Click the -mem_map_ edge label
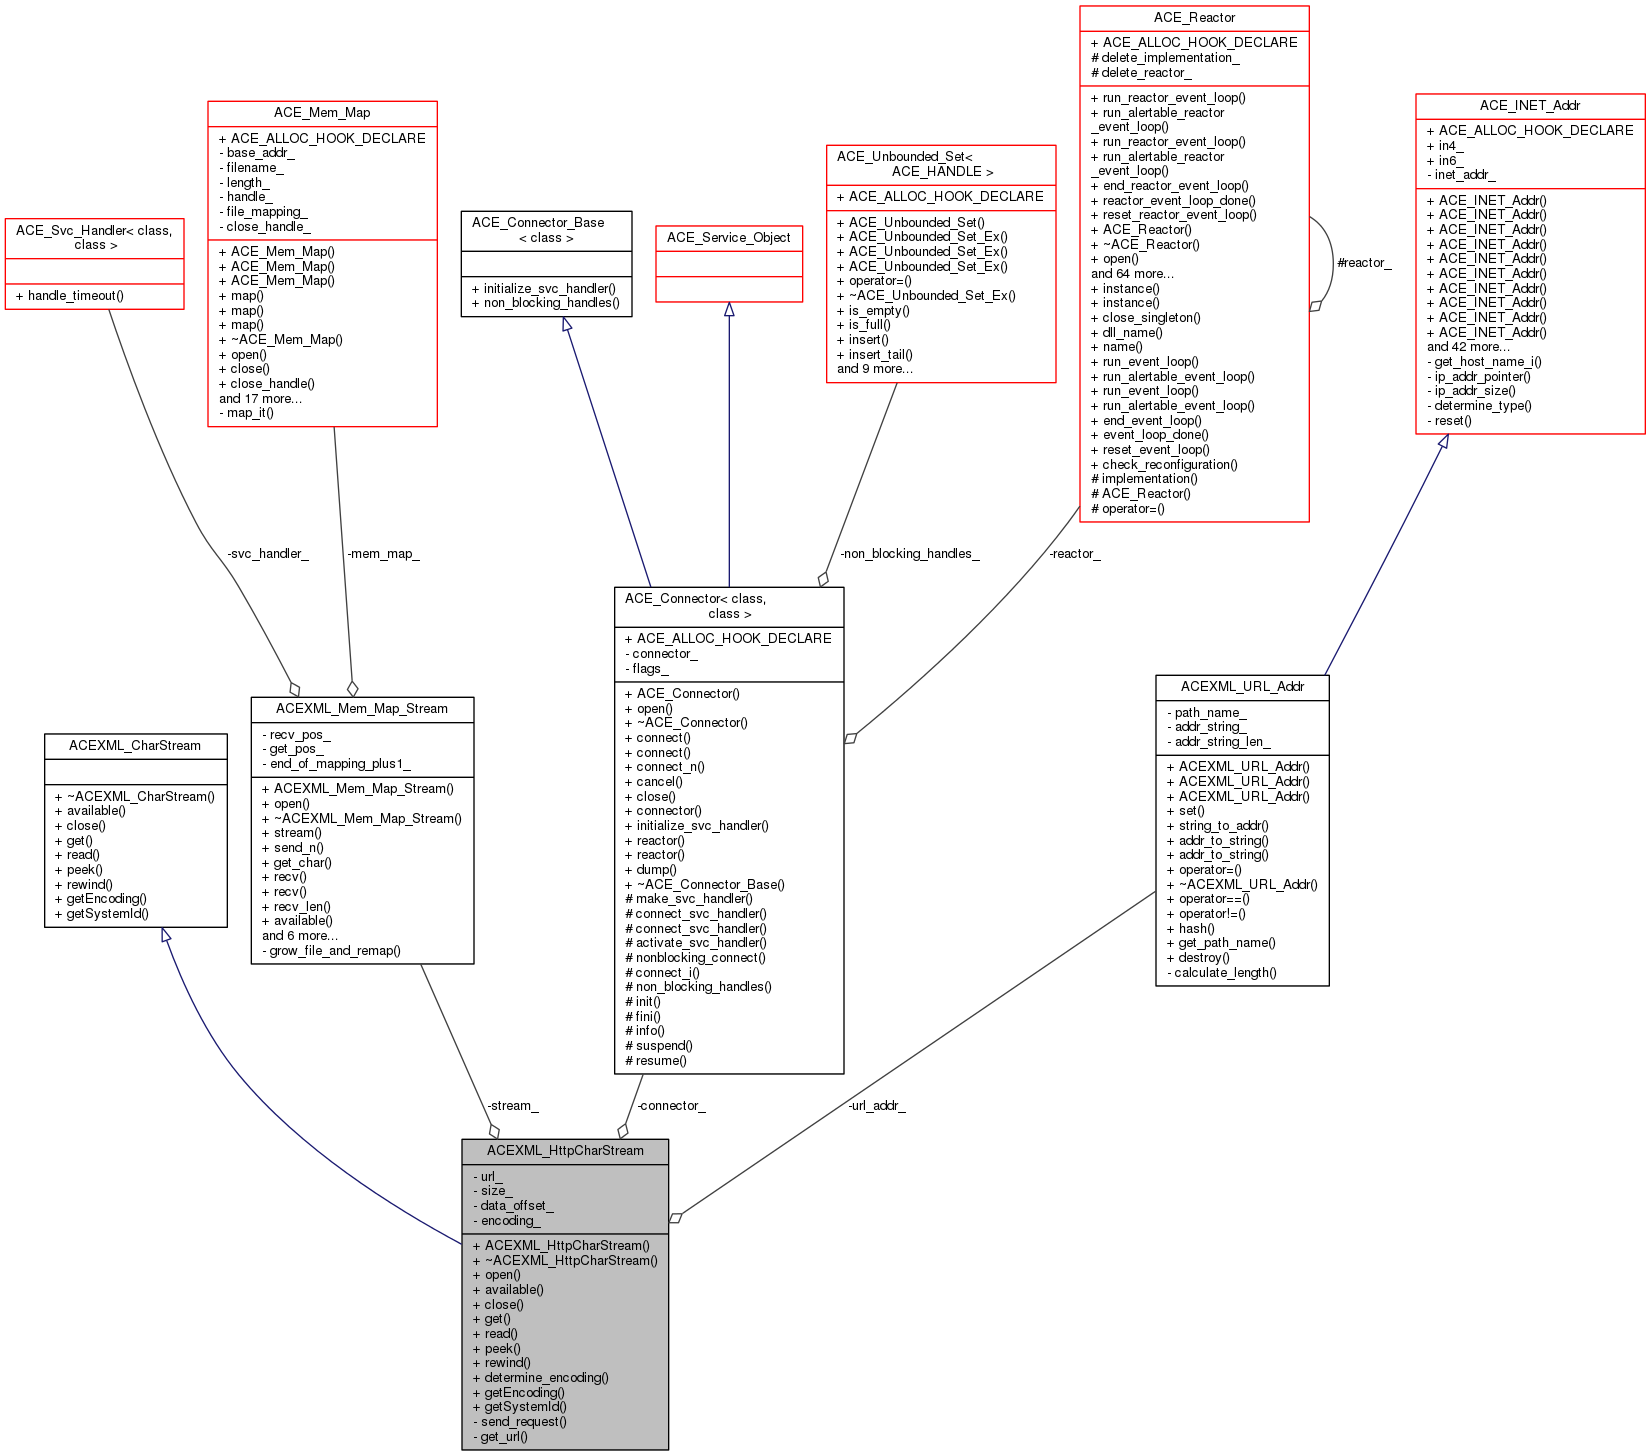Screen dimensions: 1651x1456 coord(383,554)
